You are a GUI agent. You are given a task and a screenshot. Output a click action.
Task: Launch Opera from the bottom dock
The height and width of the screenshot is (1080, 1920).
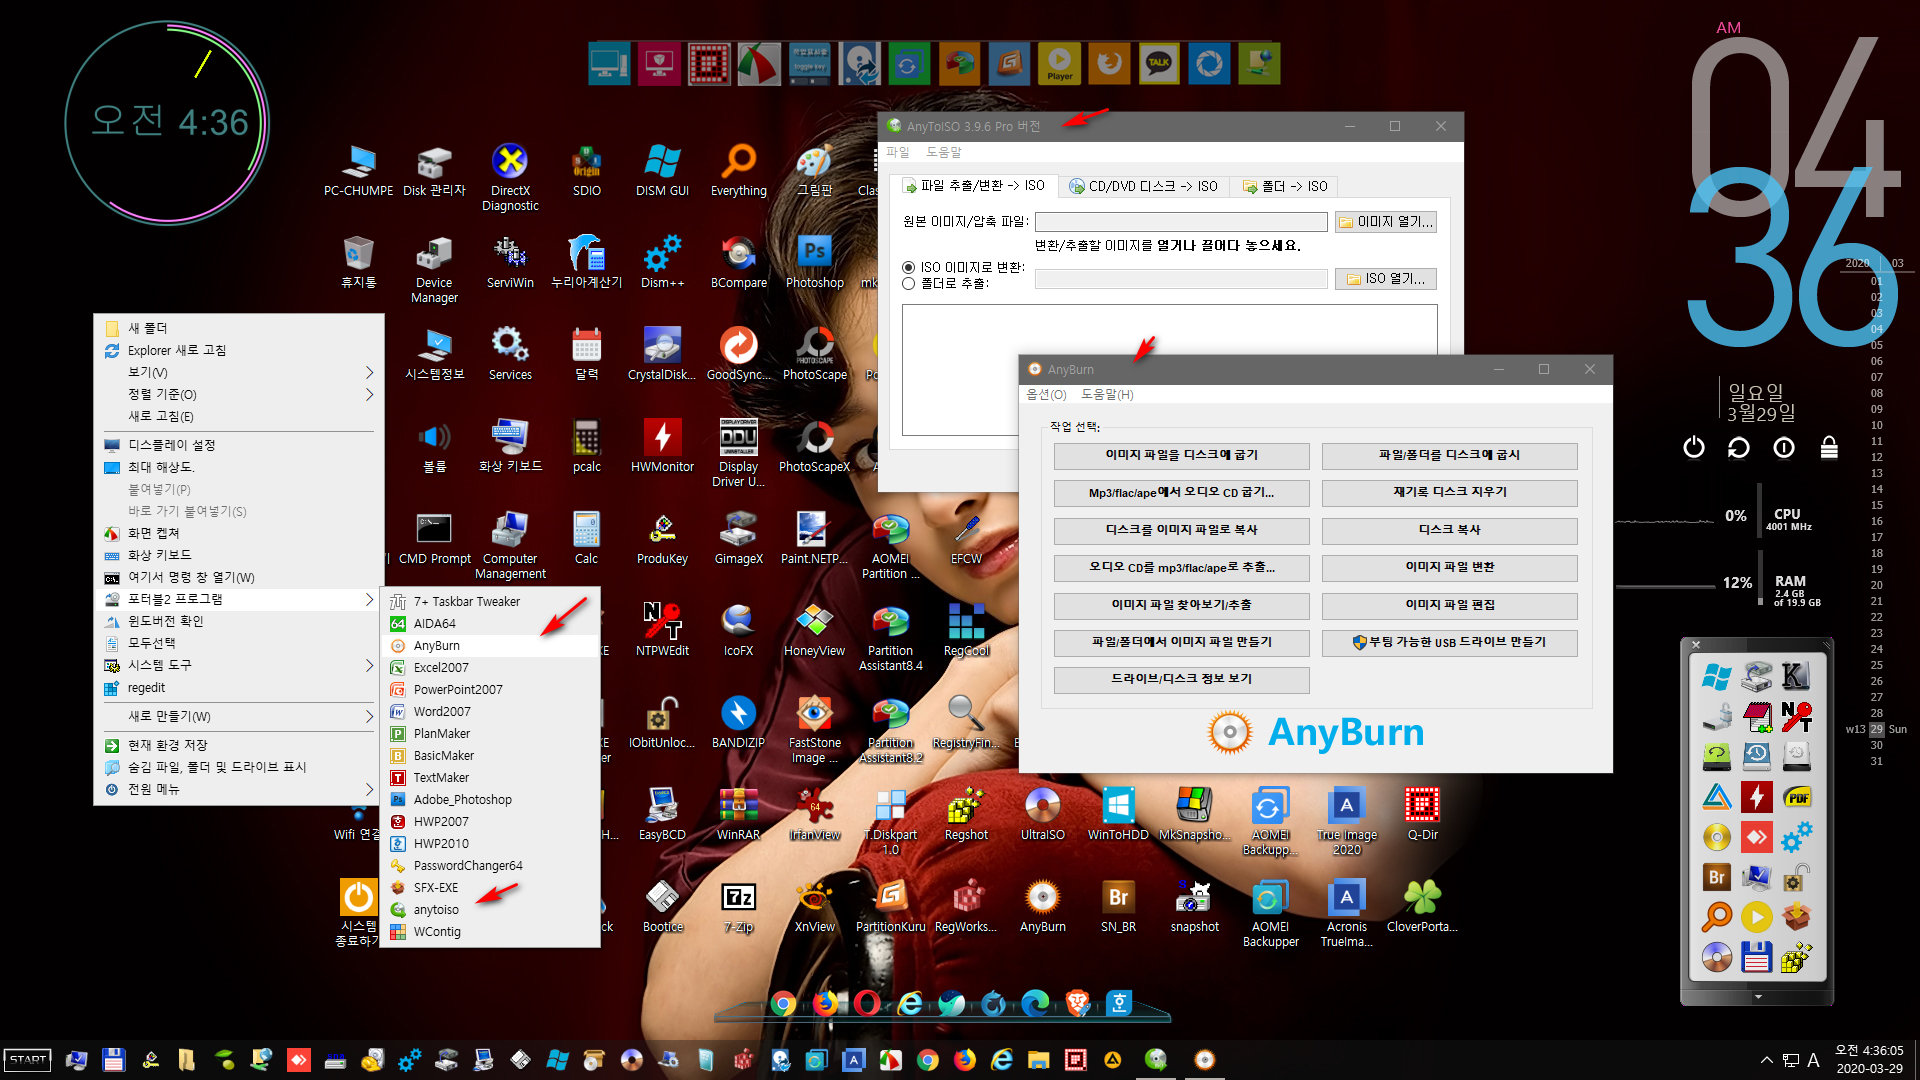(867, 1002)
